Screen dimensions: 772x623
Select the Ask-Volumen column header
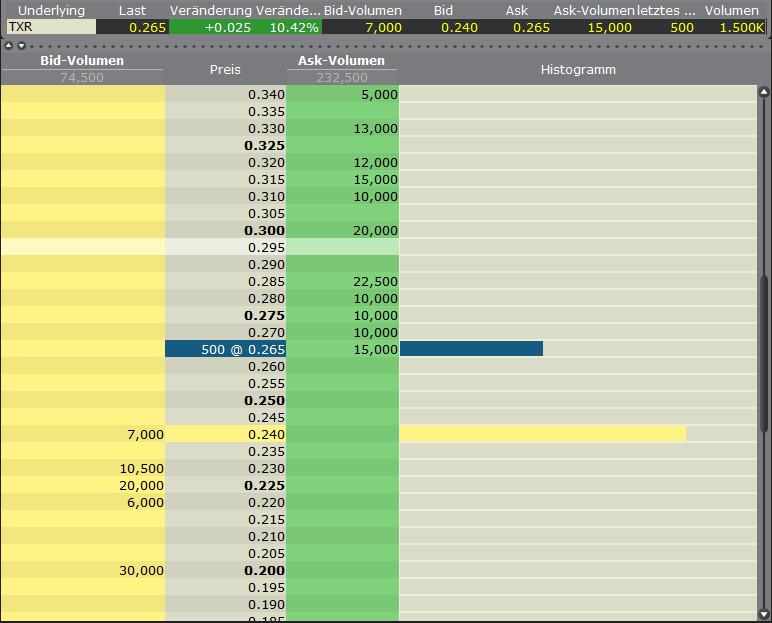tap(342, 61)
